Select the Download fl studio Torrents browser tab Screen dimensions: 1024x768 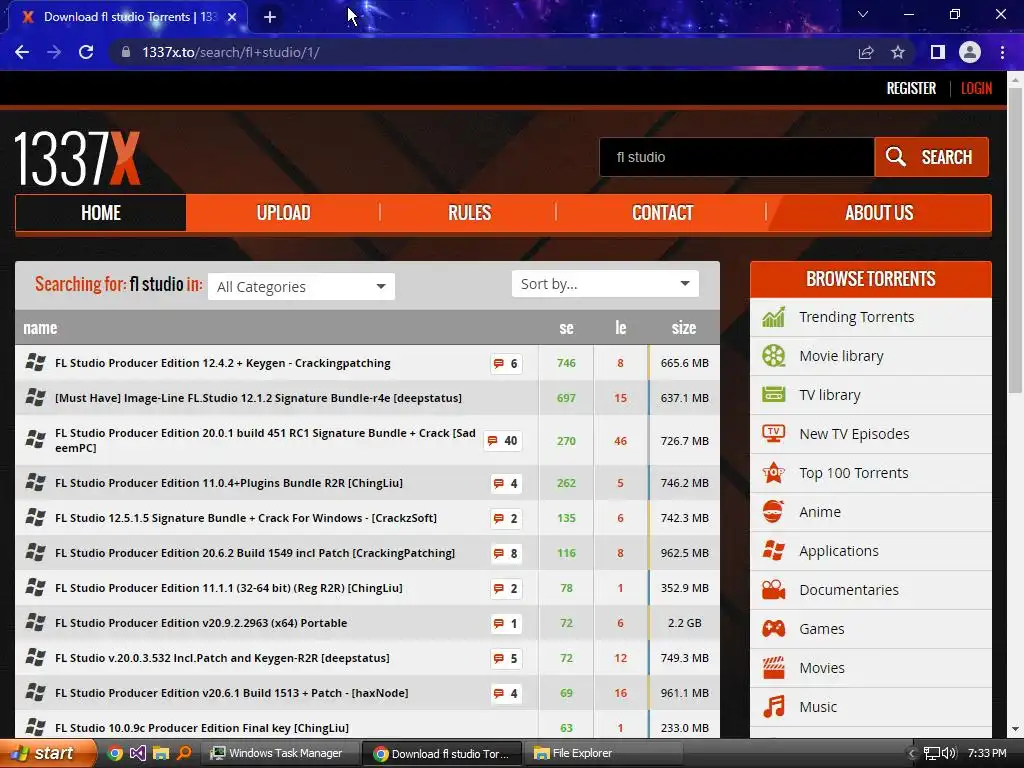point(129,17)
